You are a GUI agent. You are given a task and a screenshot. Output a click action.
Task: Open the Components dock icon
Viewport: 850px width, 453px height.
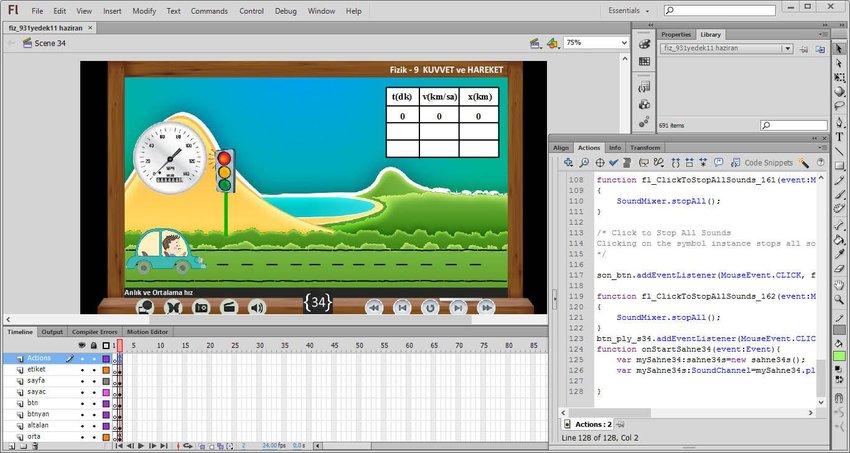click(x=645, y=104)
